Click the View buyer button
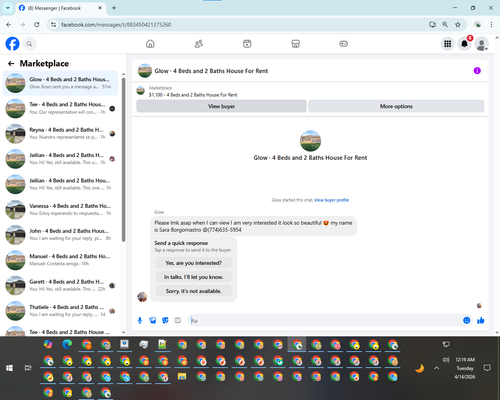500x400 pixels. click(221, 106)
